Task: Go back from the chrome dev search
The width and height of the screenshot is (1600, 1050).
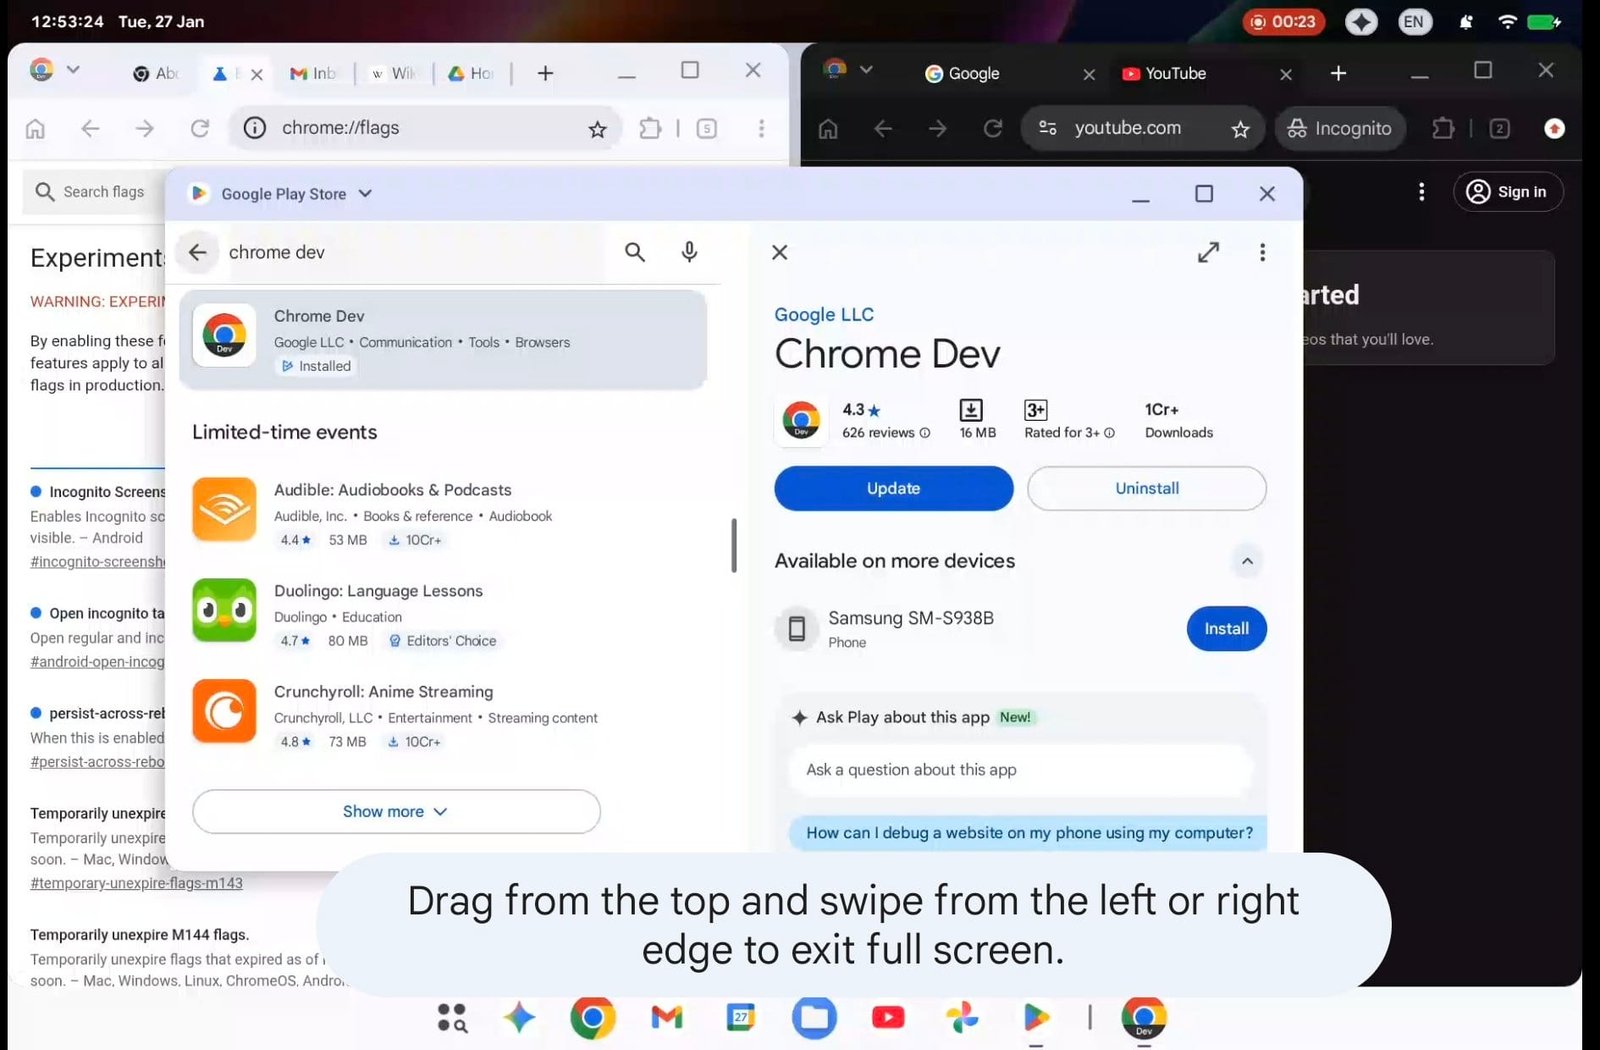Action: click(x=198, y=252)
